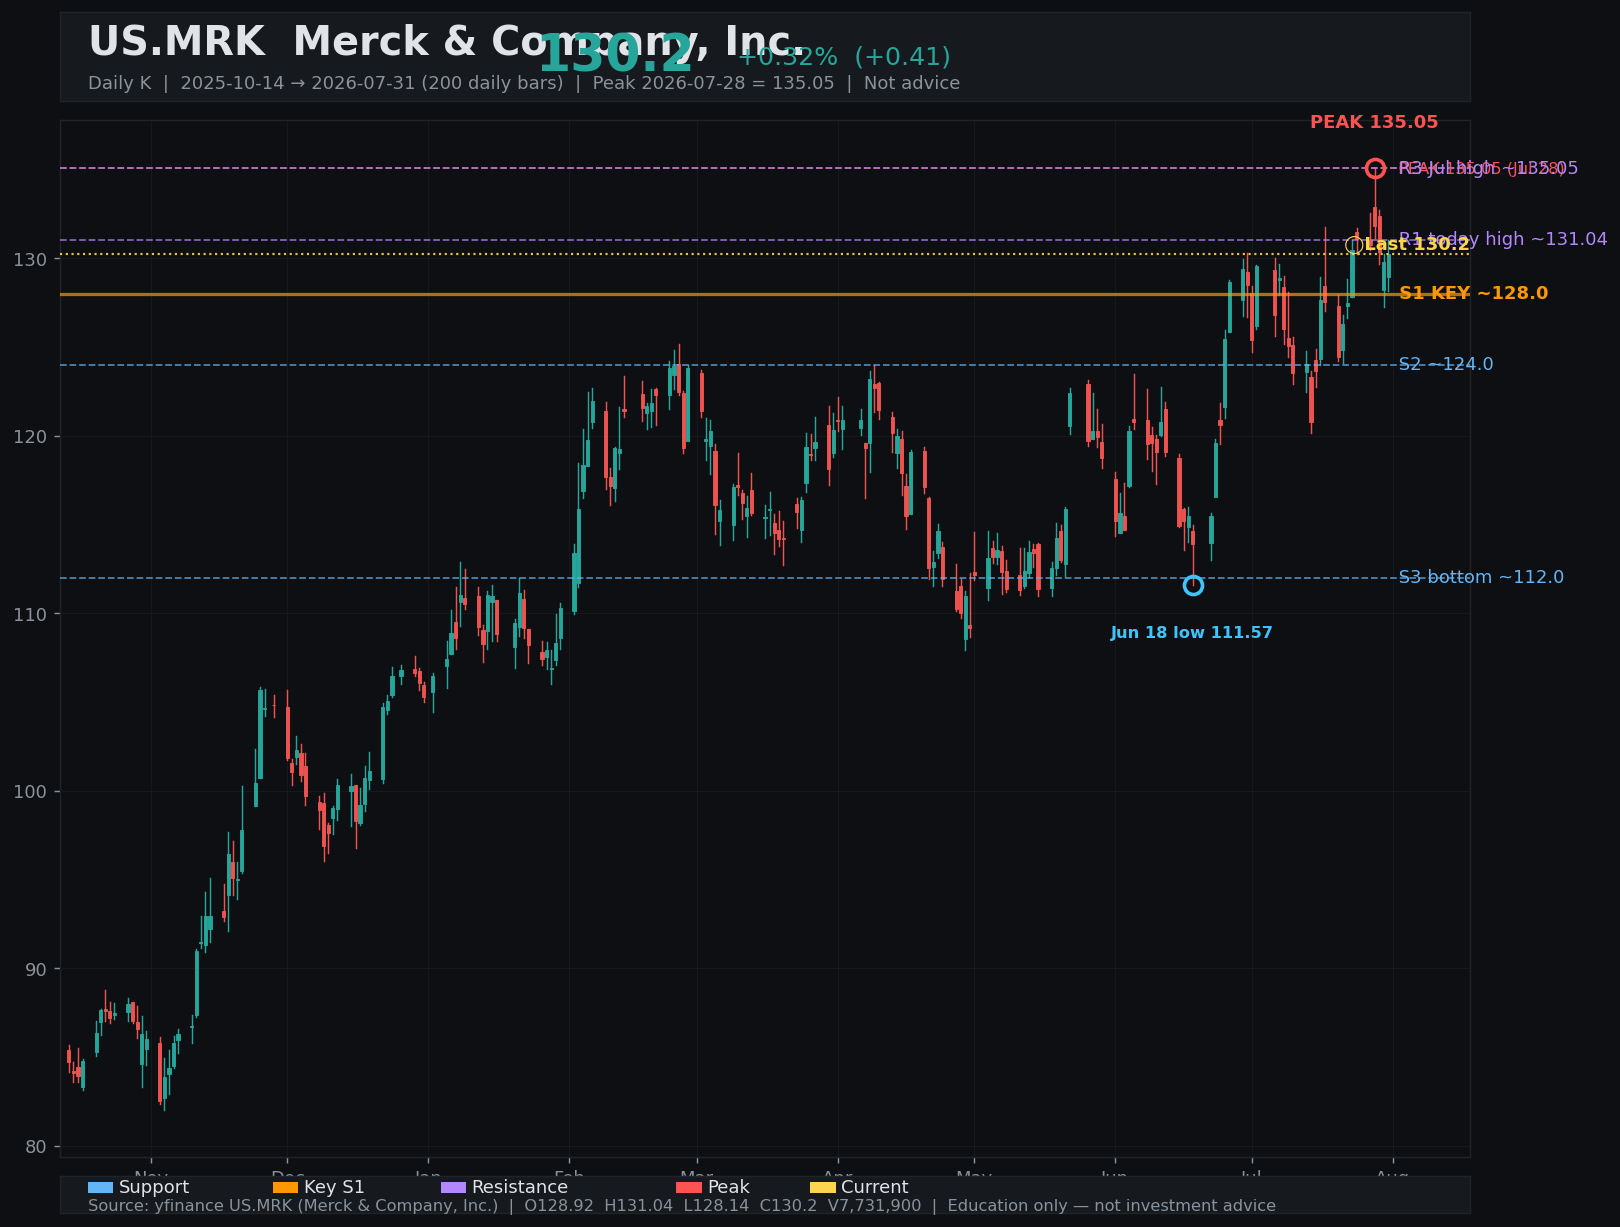Click the 90 y-axis label
This screenshot has height=1227, width=1620.
(36, 969)
